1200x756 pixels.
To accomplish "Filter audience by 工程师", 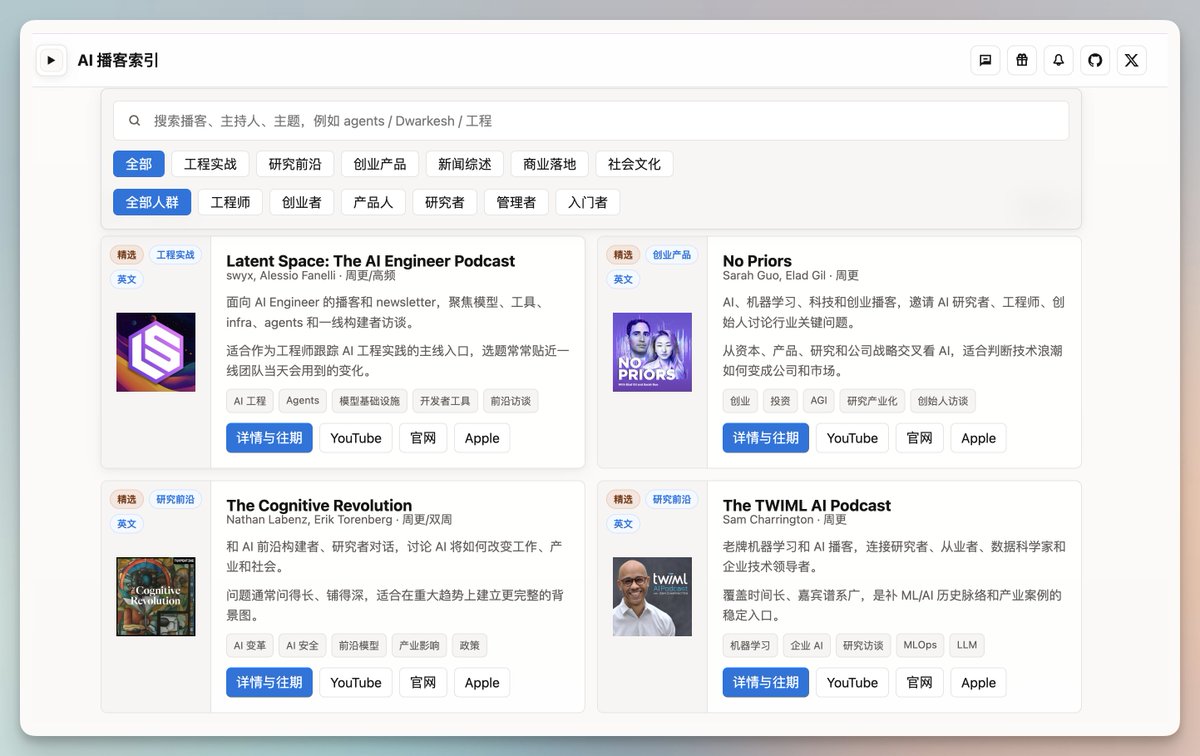I will point(230,202).
